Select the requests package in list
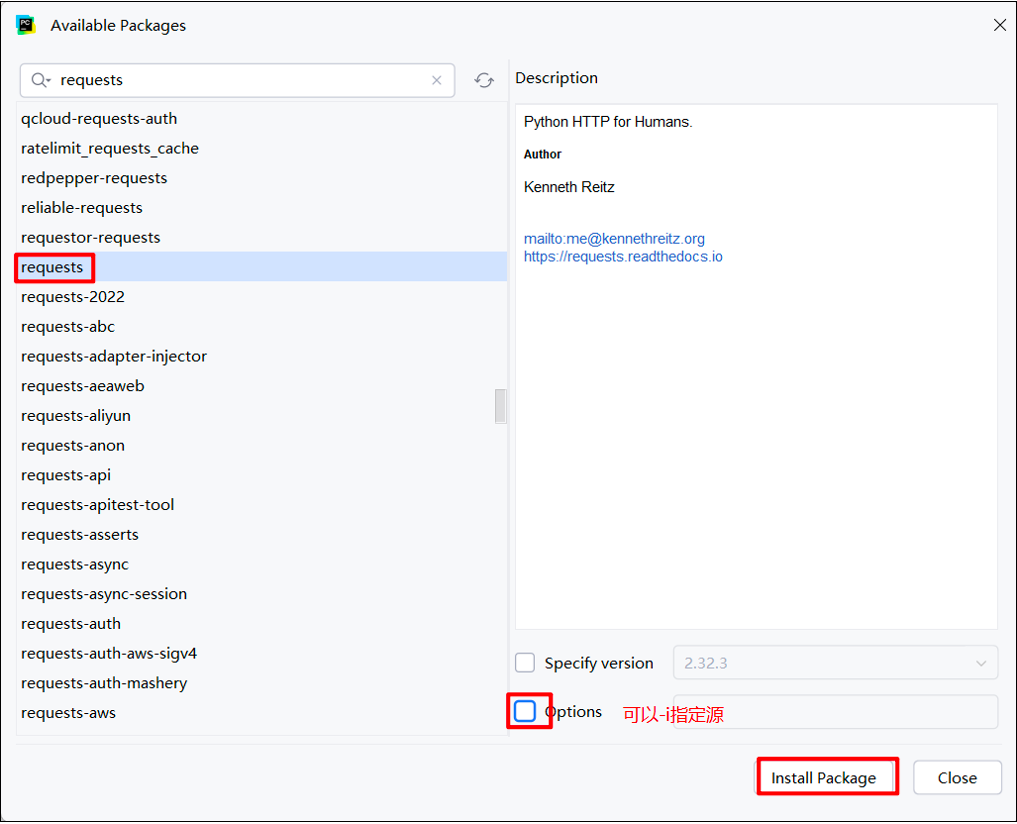The image size is (1017, 824). click(52, 267)
